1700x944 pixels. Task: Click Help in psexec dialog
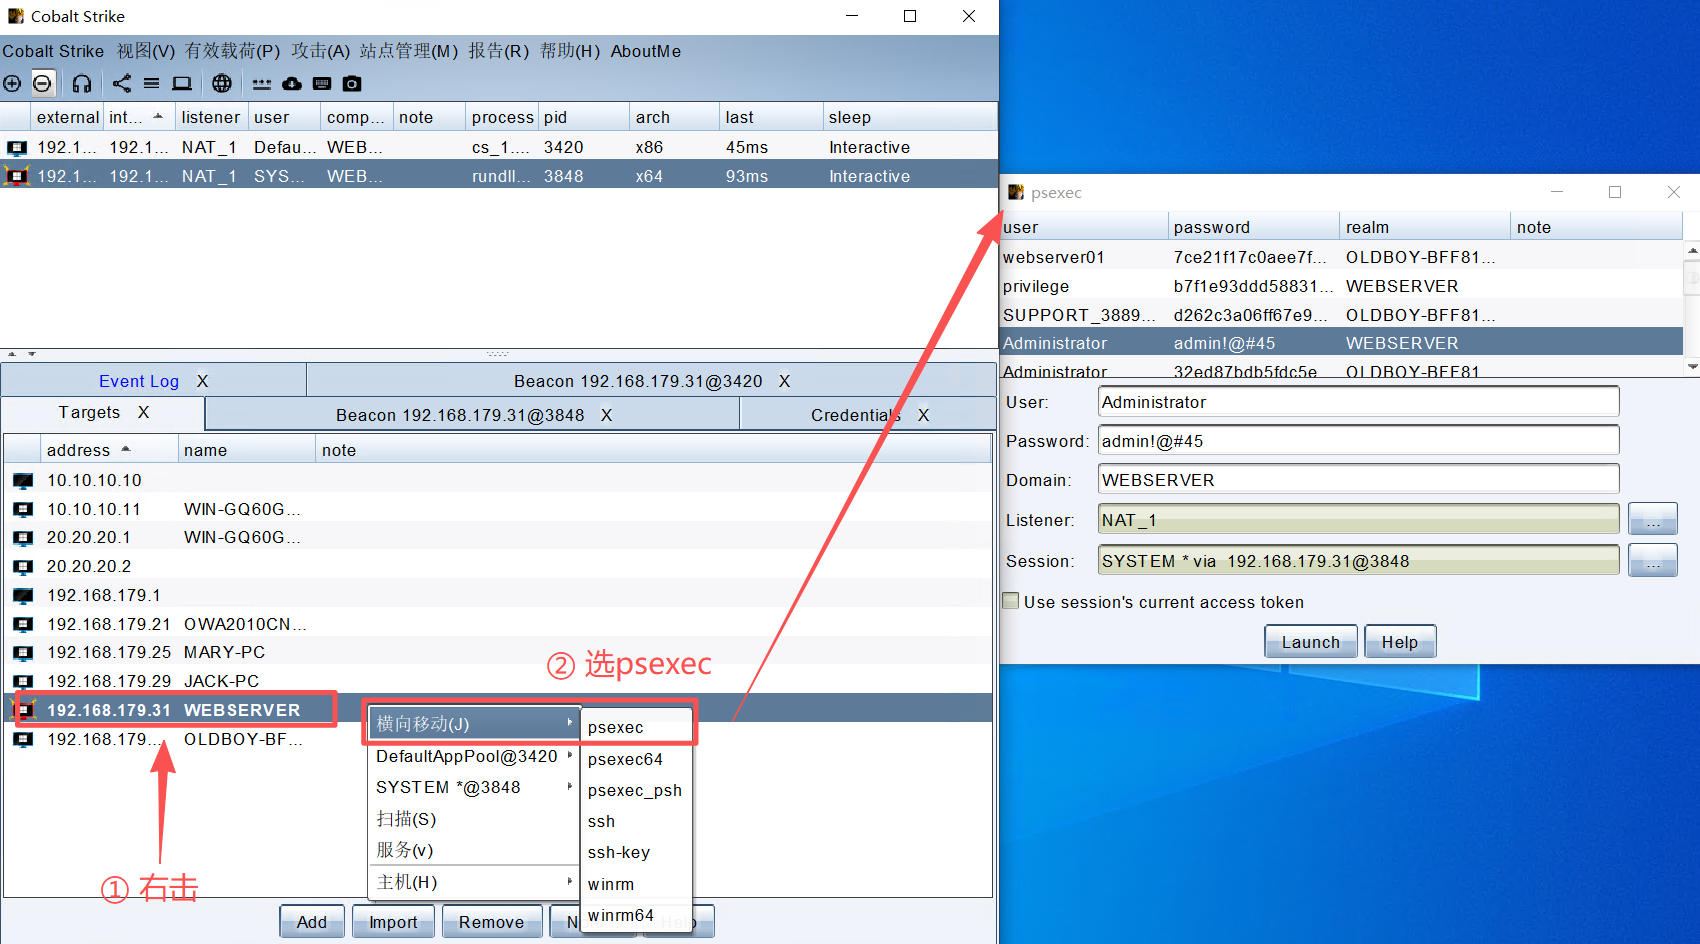click(1400, 642)
